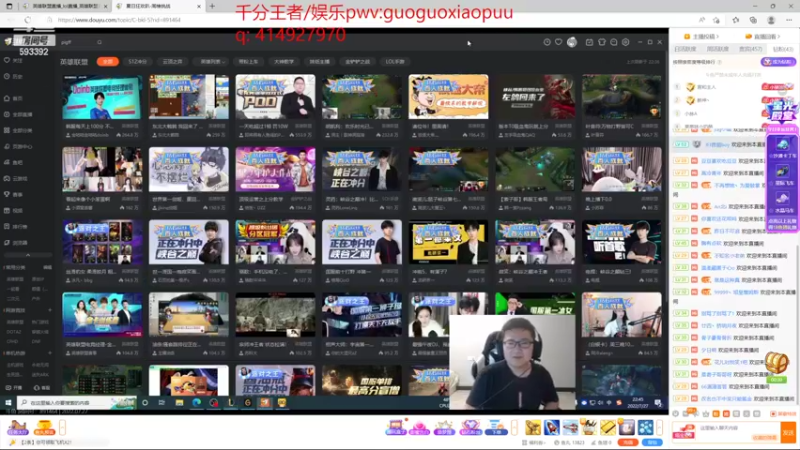The width and height of the screenshot is (800, 450).
Task: Click the rocket gift icon in gift bar
Action: 552,427
